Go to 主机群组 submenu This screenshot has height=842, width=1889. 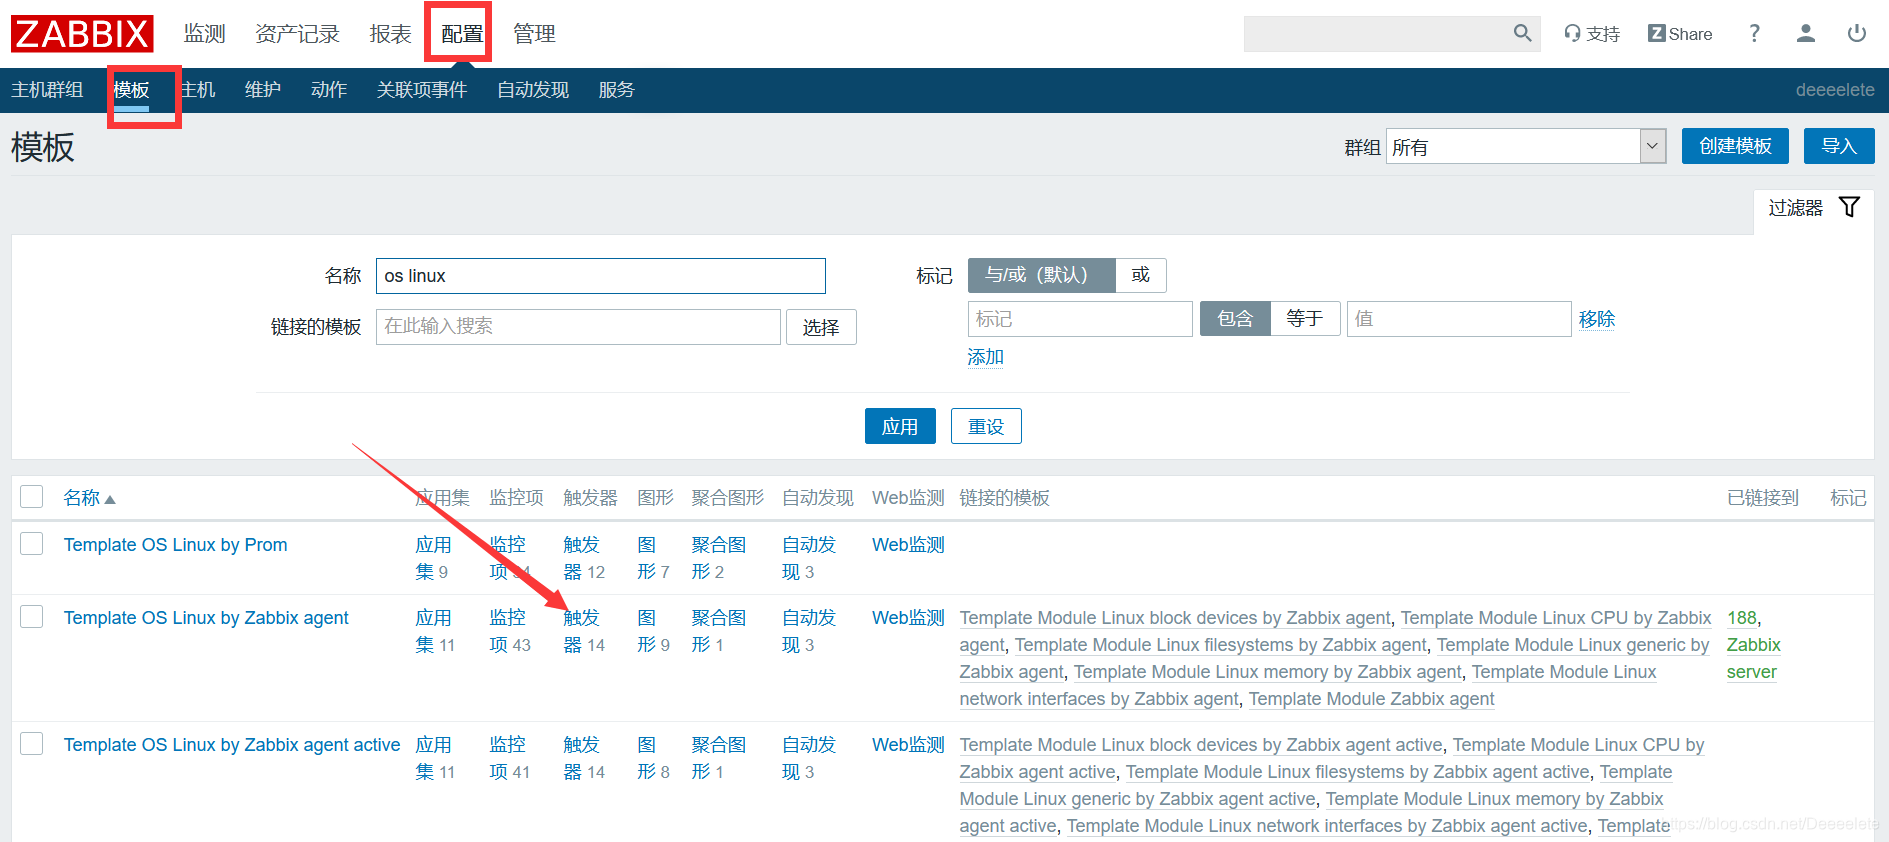tap(47, 90)
